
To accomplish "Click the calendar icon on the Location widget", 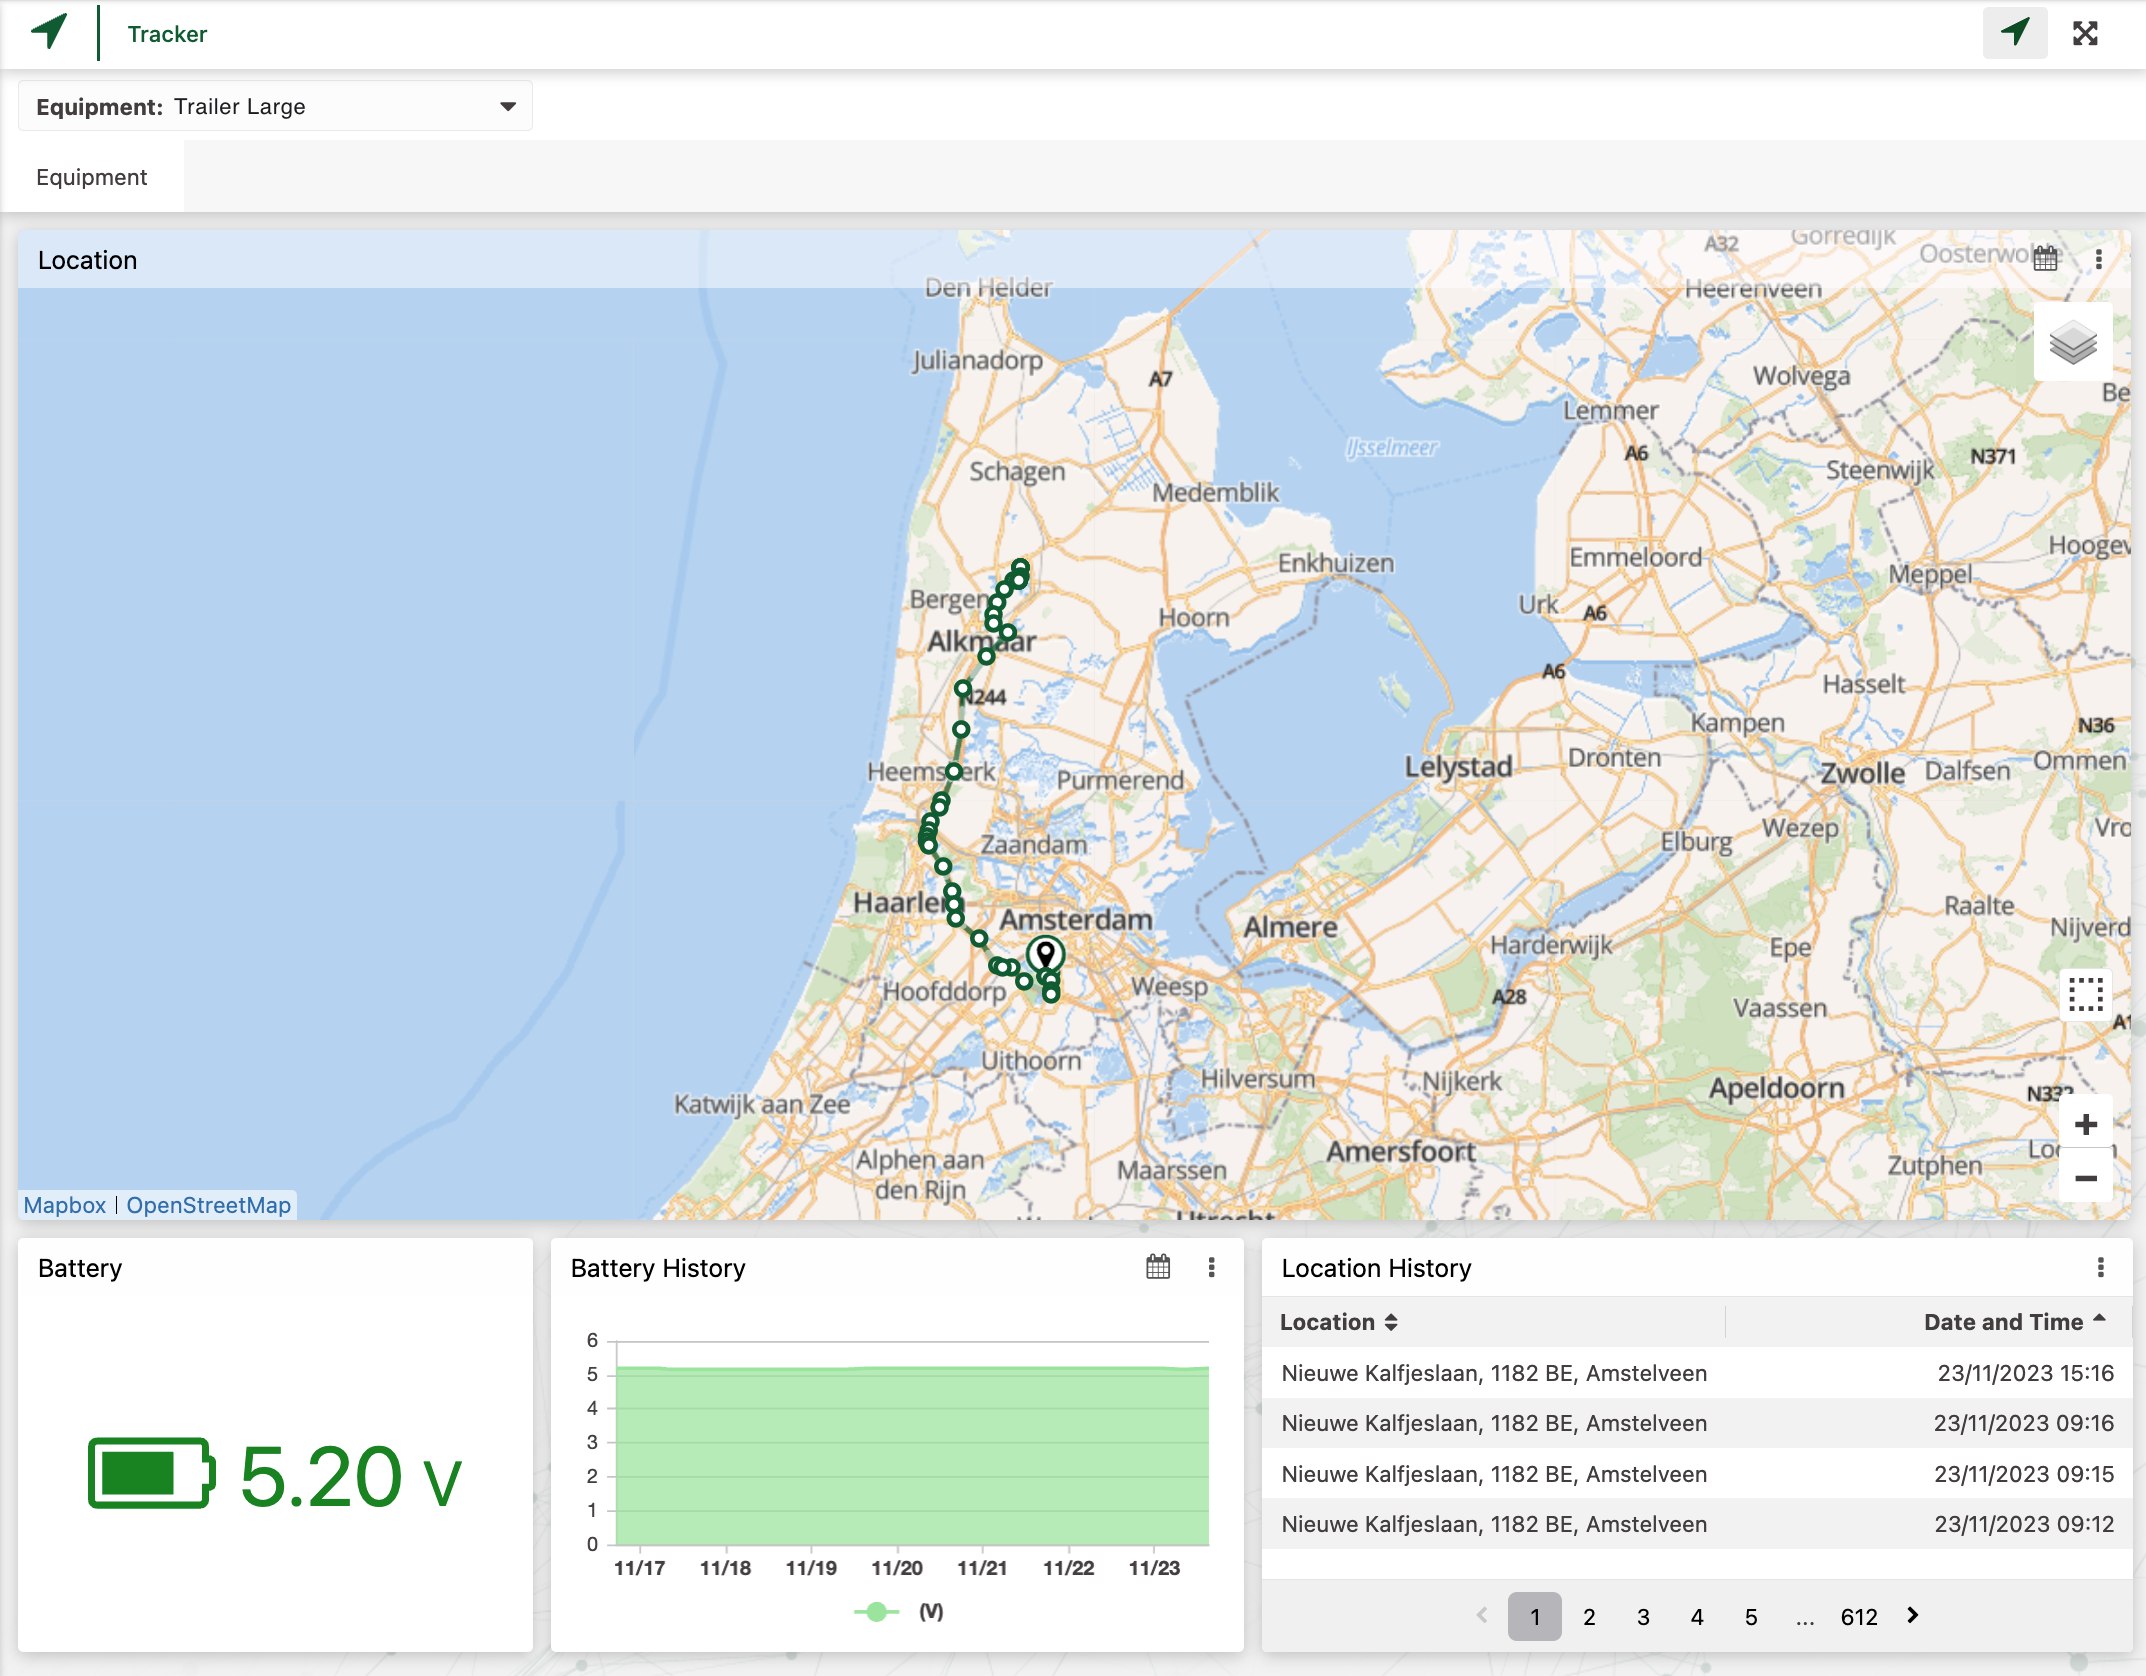I will coord(2046,258).
